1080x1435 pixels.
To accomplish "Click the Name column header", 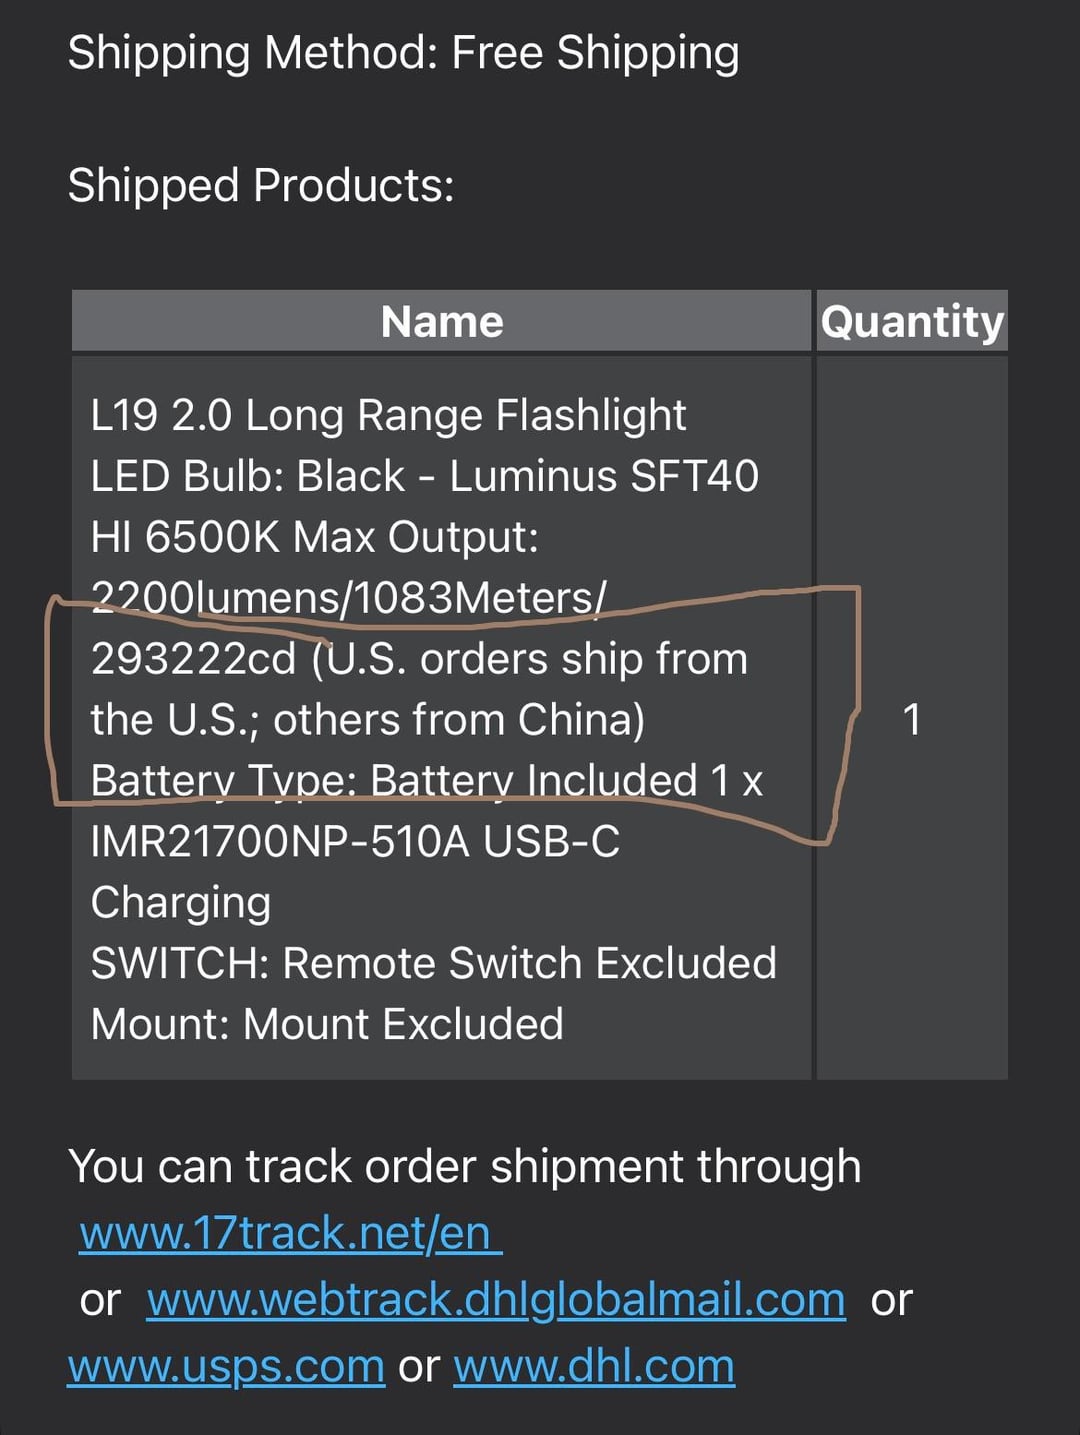I will [x=441, y=322].
